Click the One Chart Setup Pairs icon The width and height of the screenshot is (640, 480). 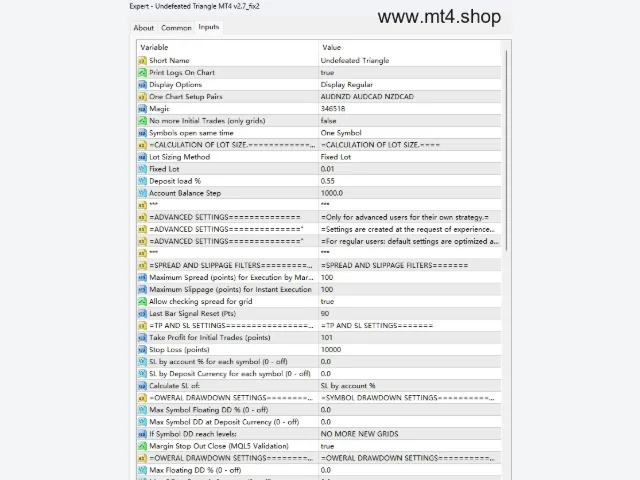point(142,97)
